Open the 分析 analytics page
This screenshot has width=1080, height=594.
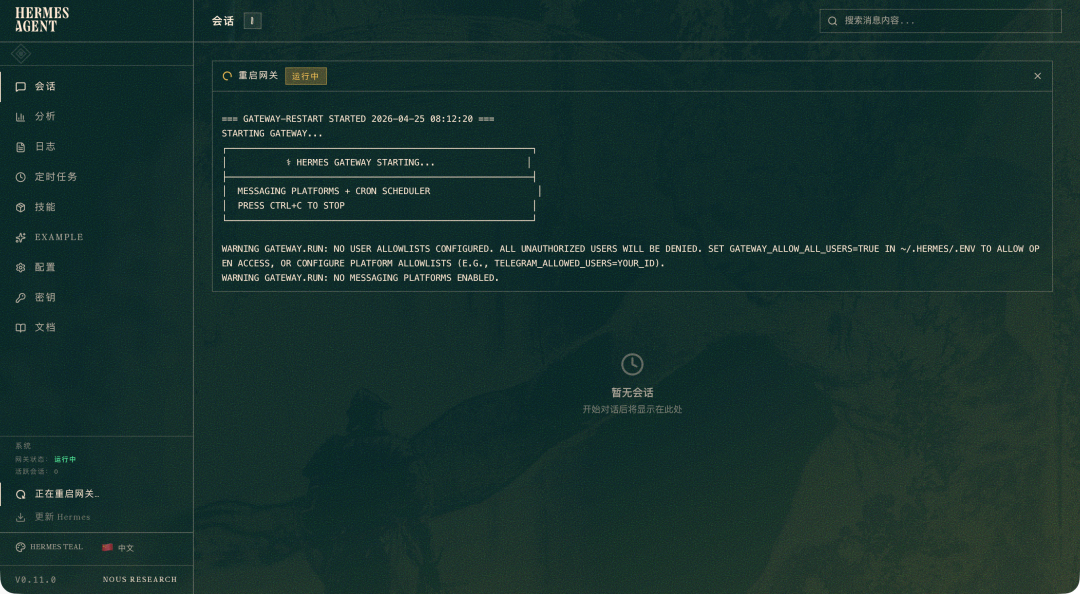tap(96, 116)
